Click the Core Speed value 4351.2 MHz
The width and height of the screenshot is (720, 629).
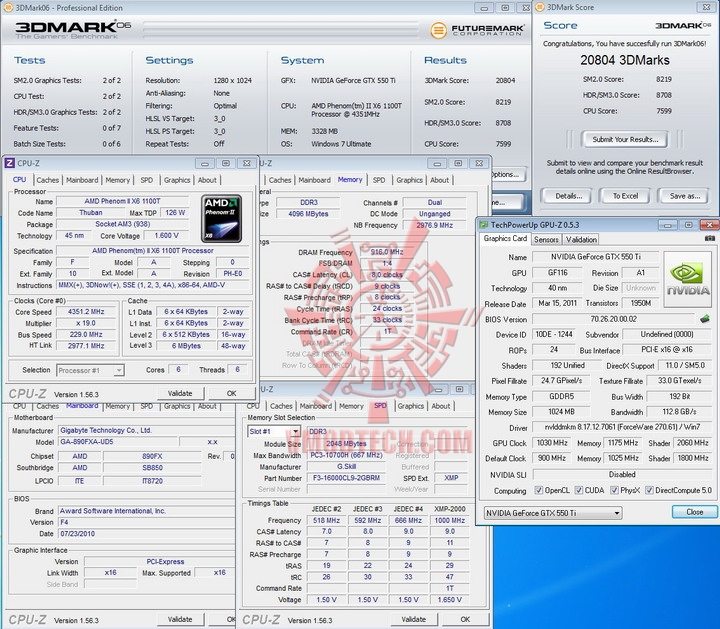click(86, 312)
